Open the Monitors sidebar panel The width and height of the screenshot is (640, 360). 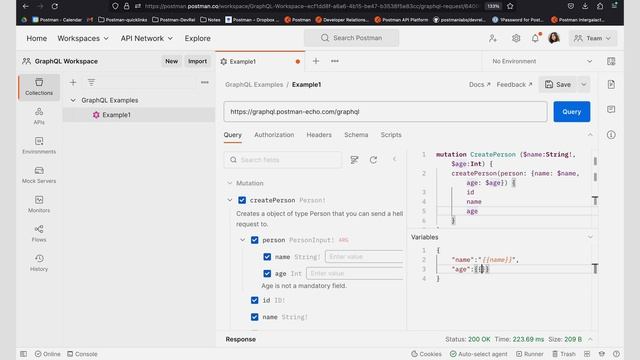pos(39,204)
